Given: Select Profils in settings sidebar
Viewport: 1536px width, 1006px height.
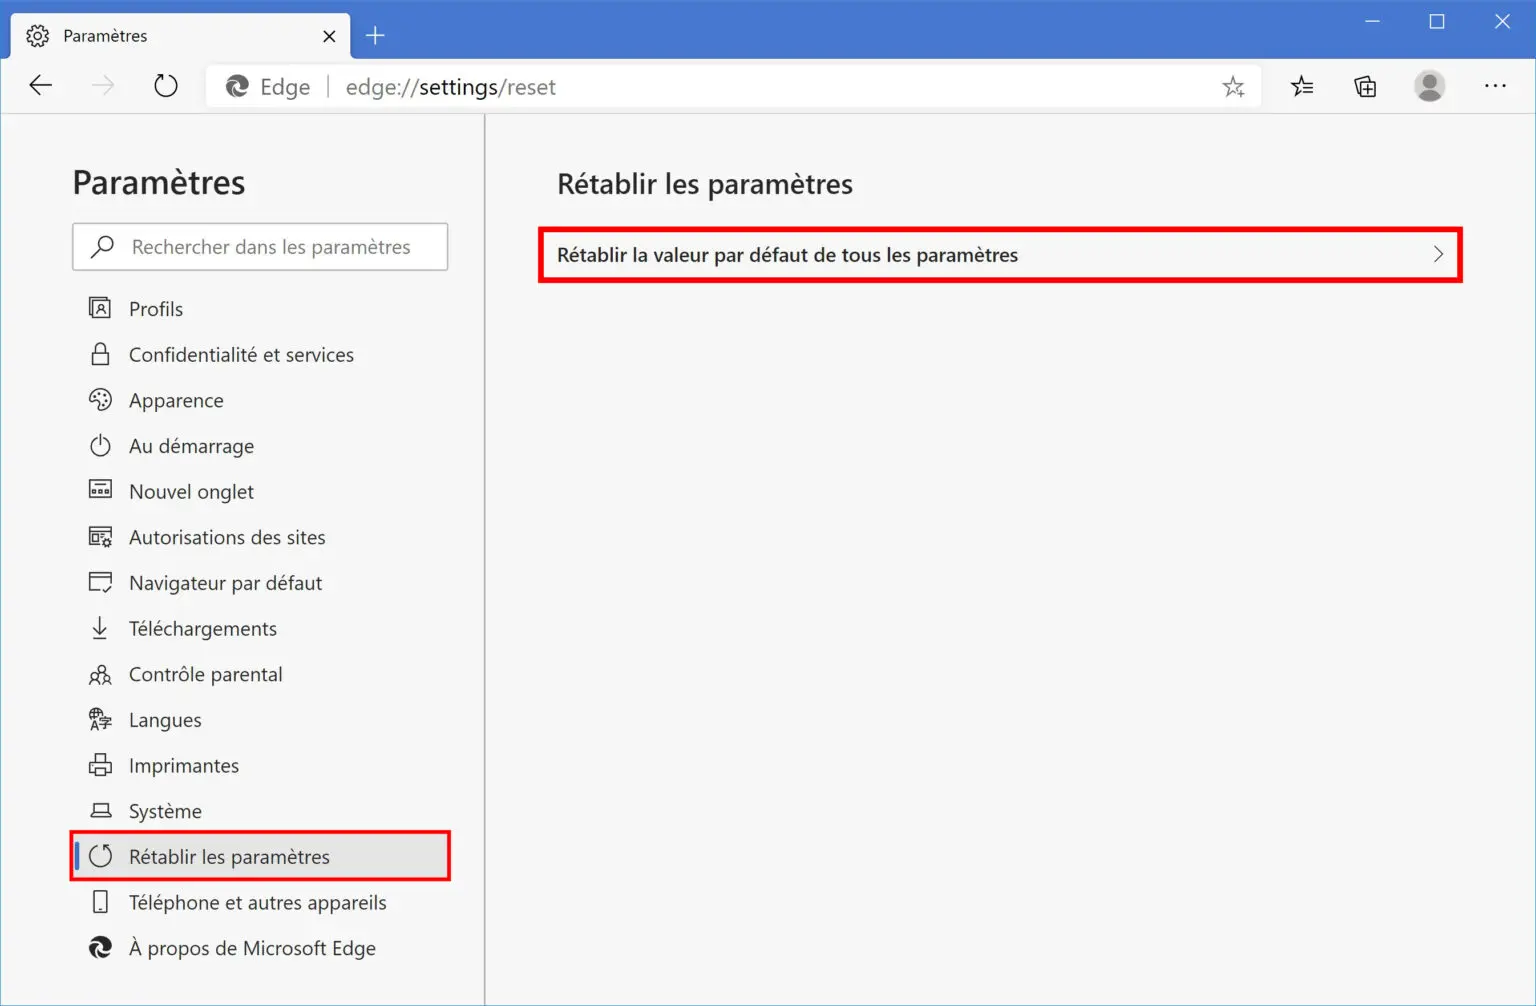Looking at the screenshot, I should 156,309.
